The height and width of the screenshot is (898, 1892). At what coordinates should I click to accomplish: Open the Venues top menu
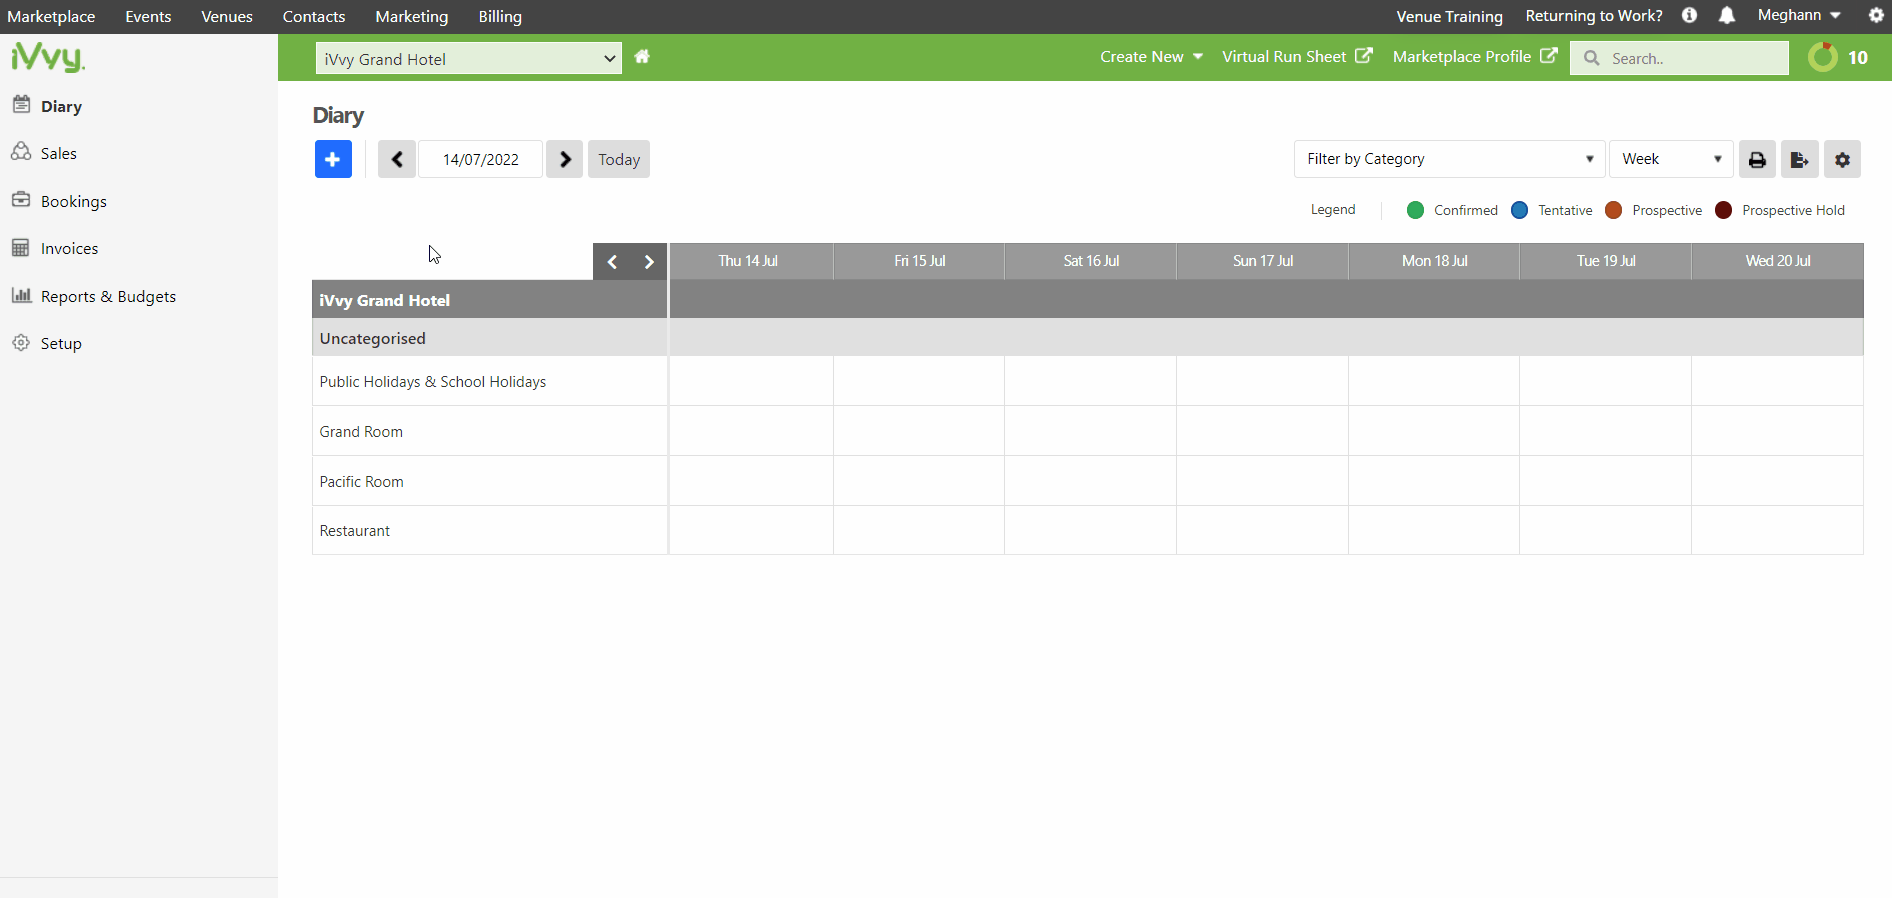point(227,16)
